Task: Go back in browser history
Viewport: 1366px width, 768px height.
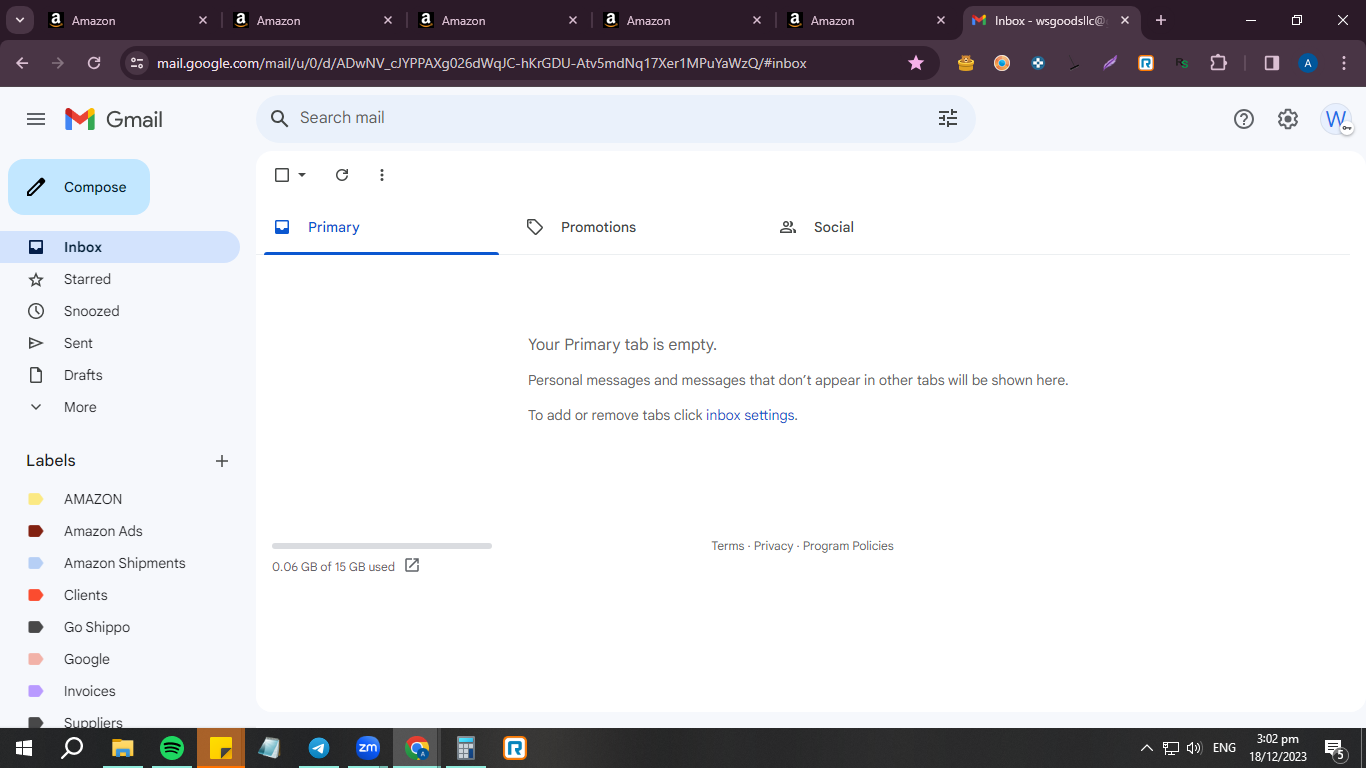Action: click(x=22, y=63)
